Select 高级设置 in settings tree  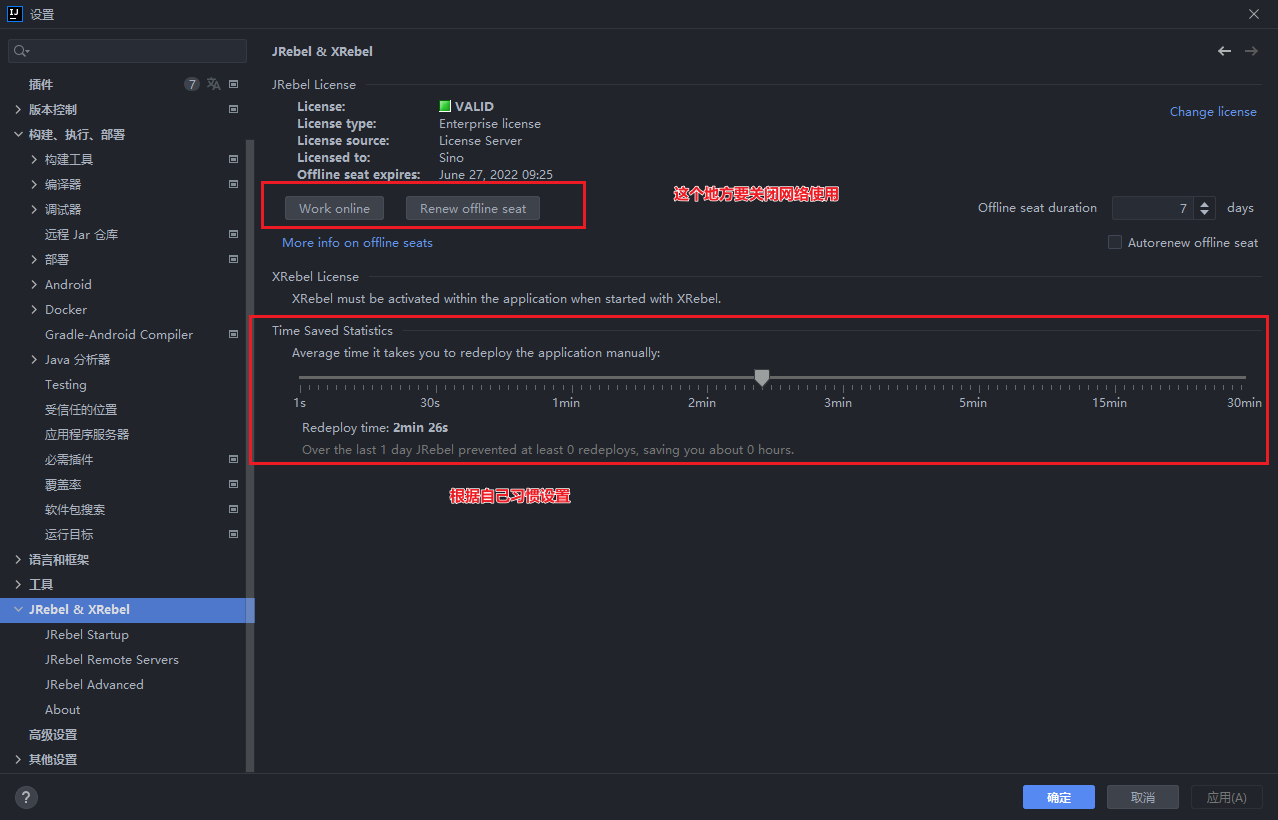(53, 734)
